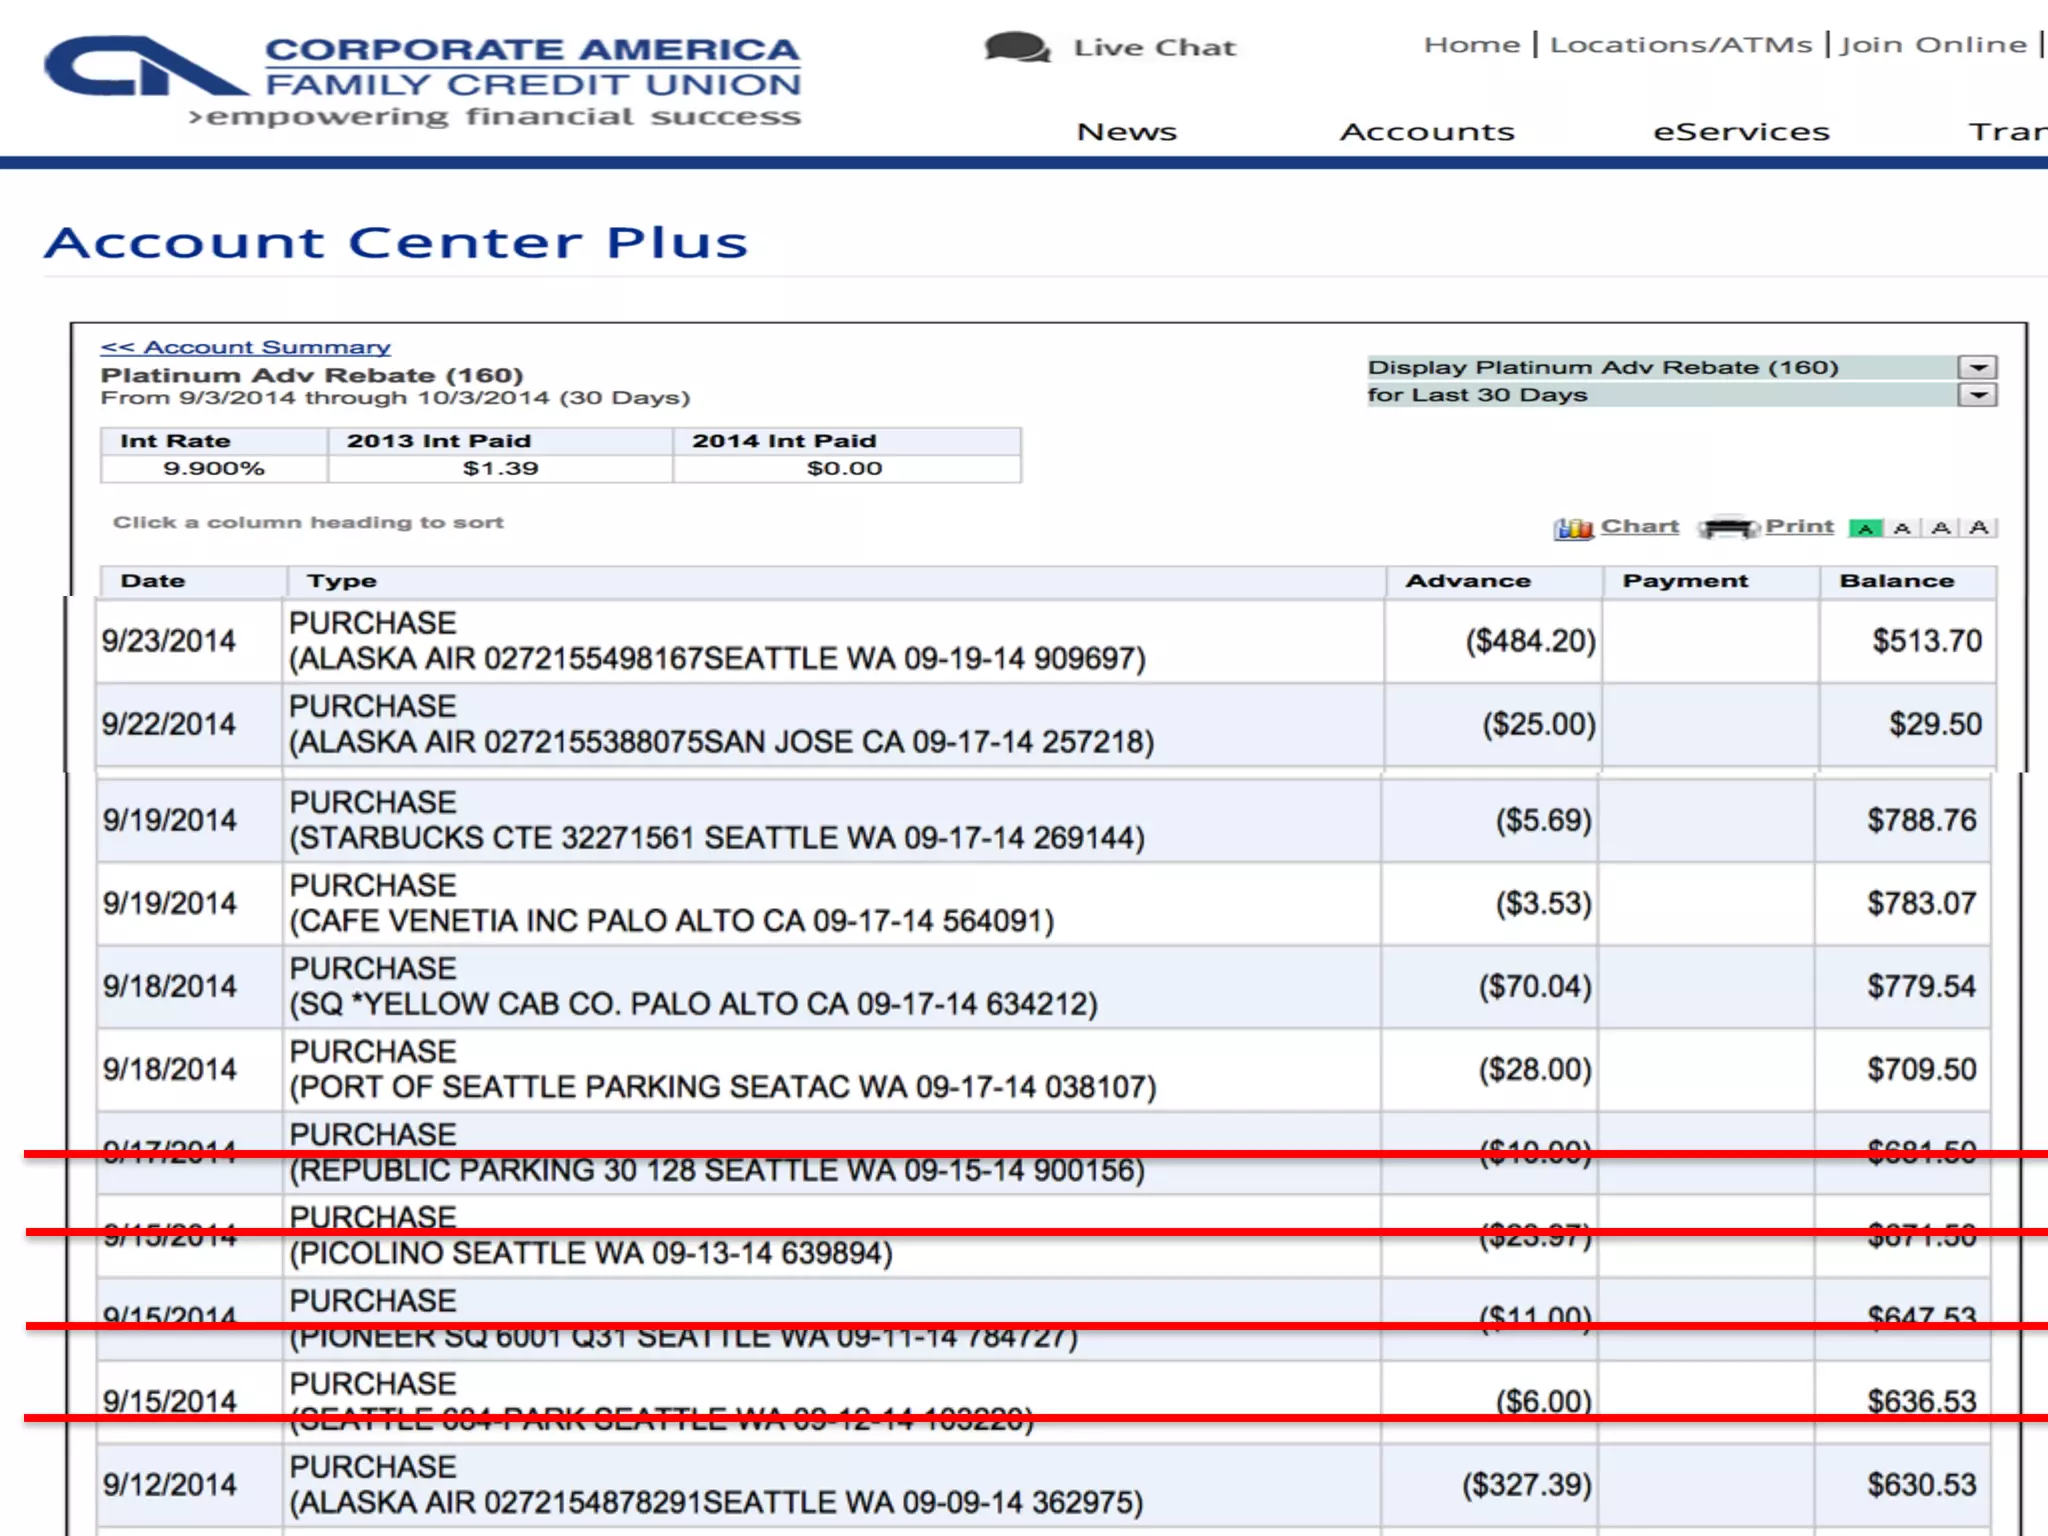This screenshot has height=1536, width=2048.
Task: Open the eServices menu
Action: pos(1741,132)
